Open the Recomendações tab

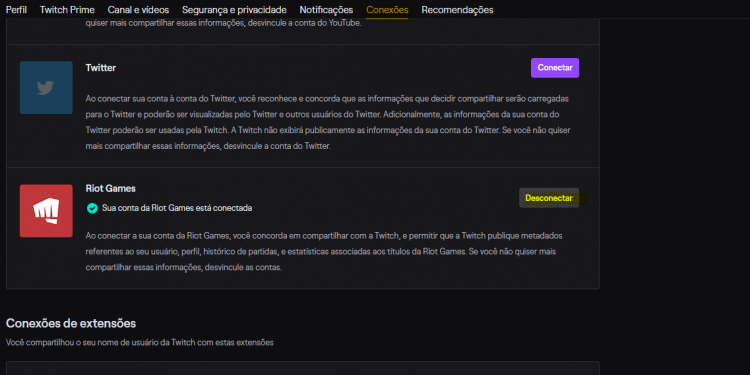pos(457,10)
